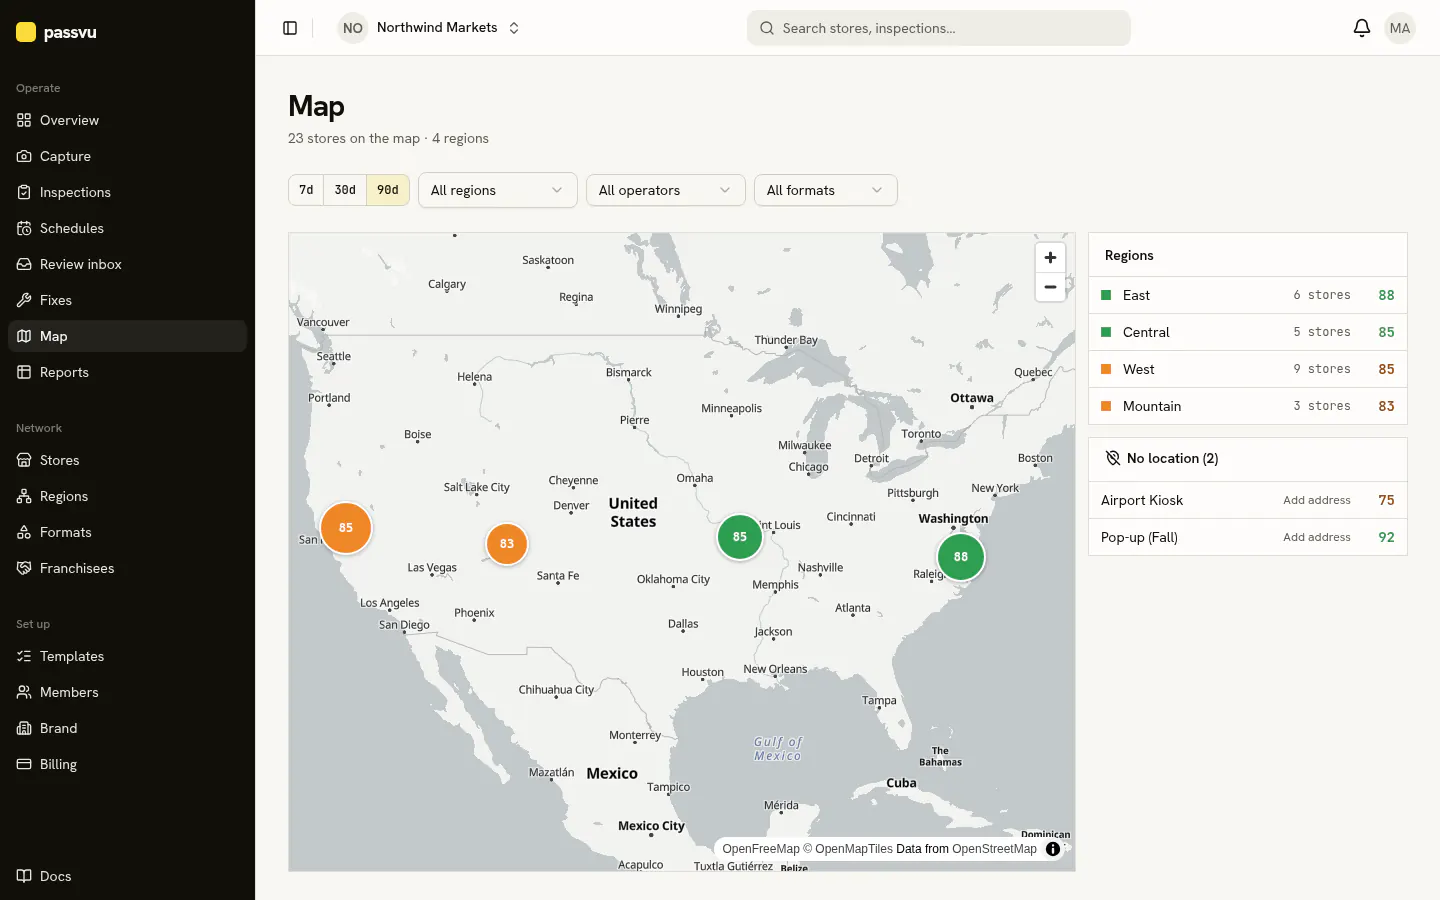This screenshot has width=1440, height=900.
Task: Select the Central region row
Action: tap(1248, 332)
